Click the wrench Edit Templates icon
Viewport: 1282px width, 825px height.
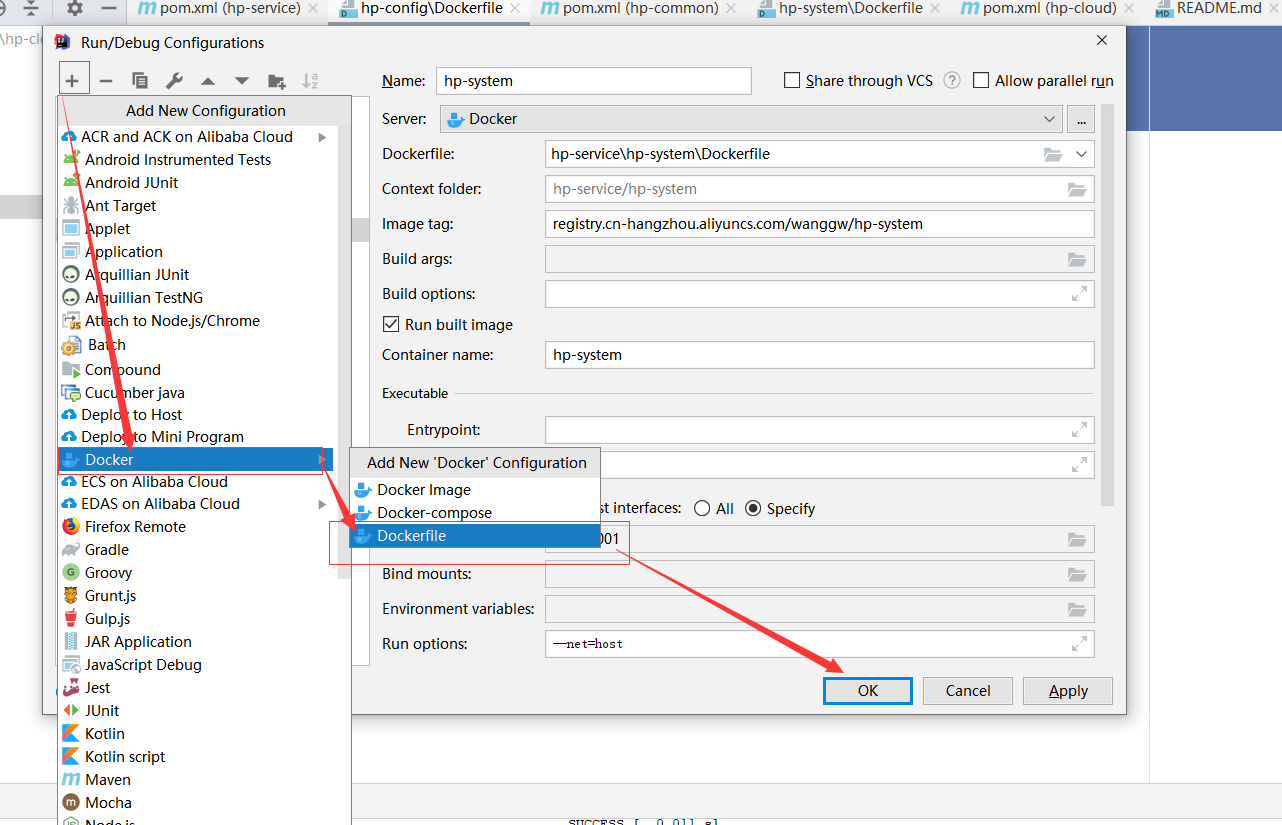pyautogui.click(x=174, y=81)
